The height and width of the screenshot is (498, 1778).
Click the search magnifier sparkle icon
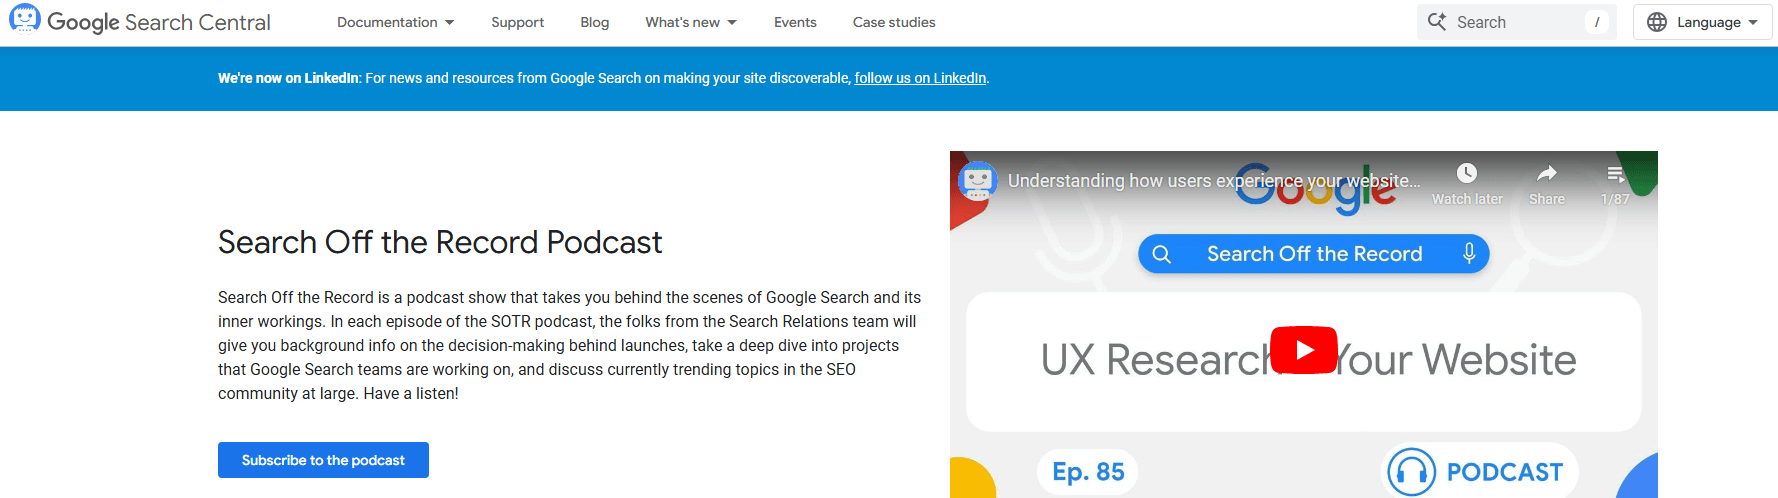point(1437,22)
